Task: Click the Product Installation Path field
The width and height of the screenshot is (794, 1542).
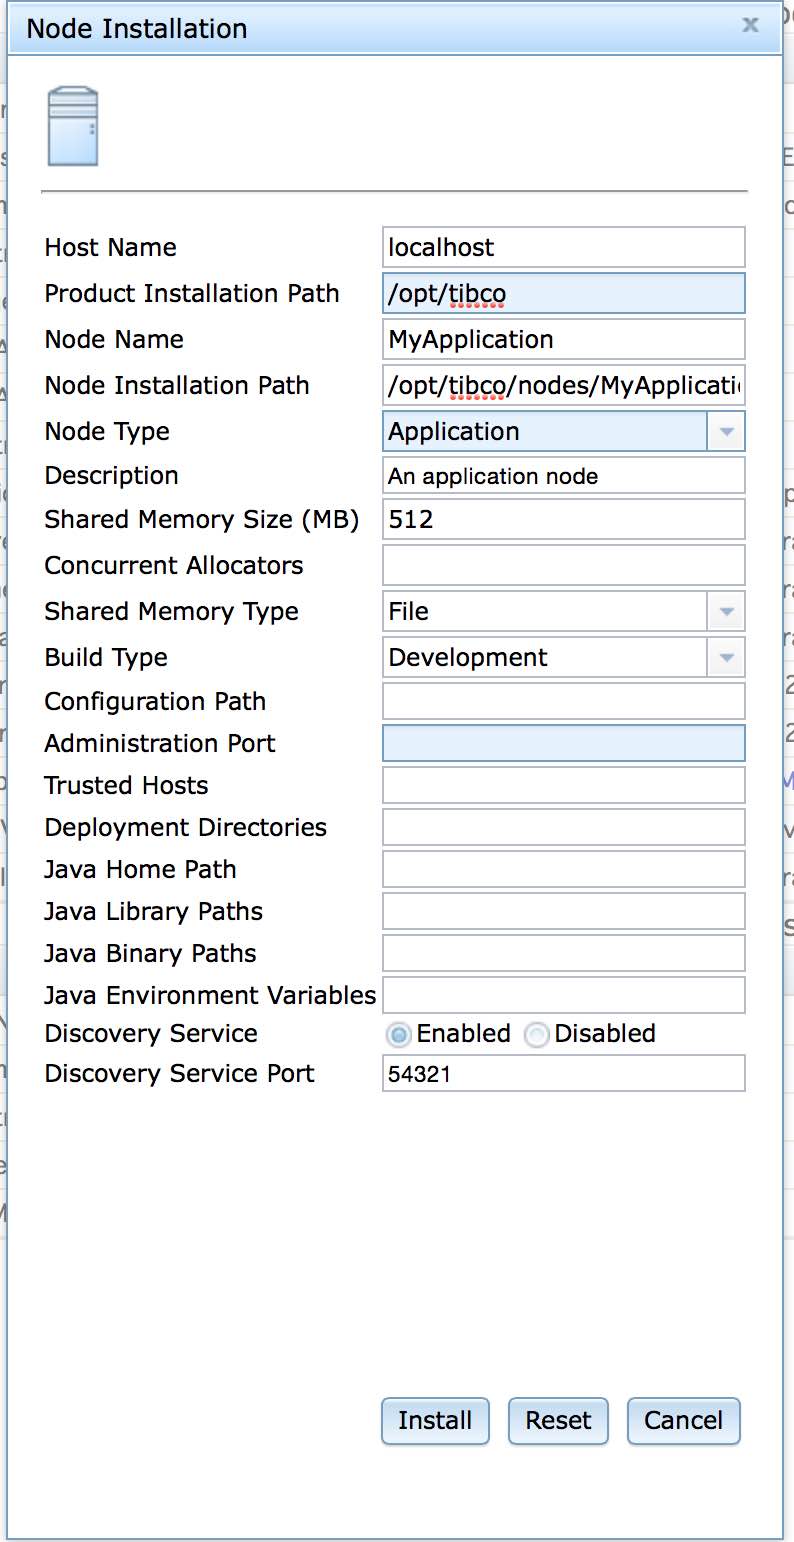Action: tap(563, 293)
